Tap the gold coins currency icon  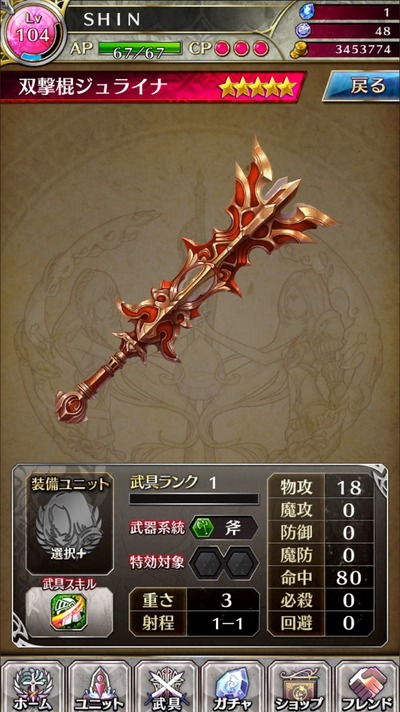tap(299, 49)
